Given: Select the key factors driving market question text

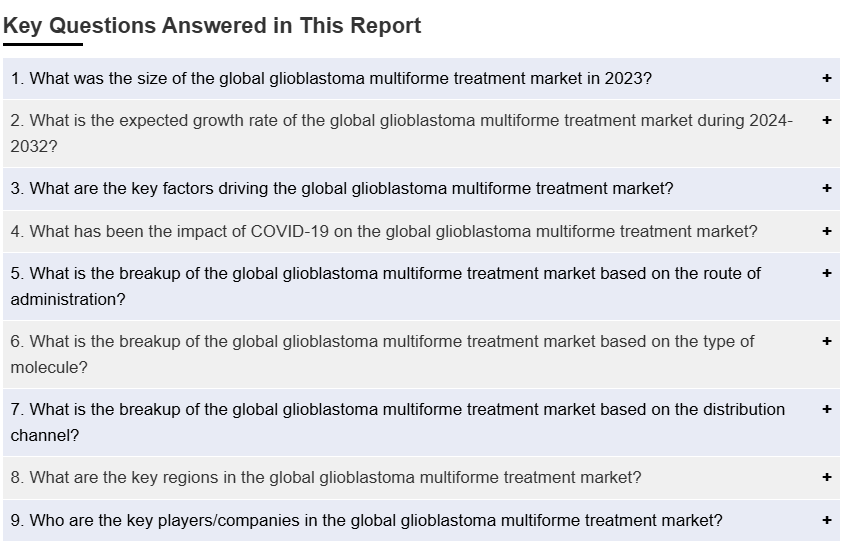Looking at the screenshot, I should [342, 188].
